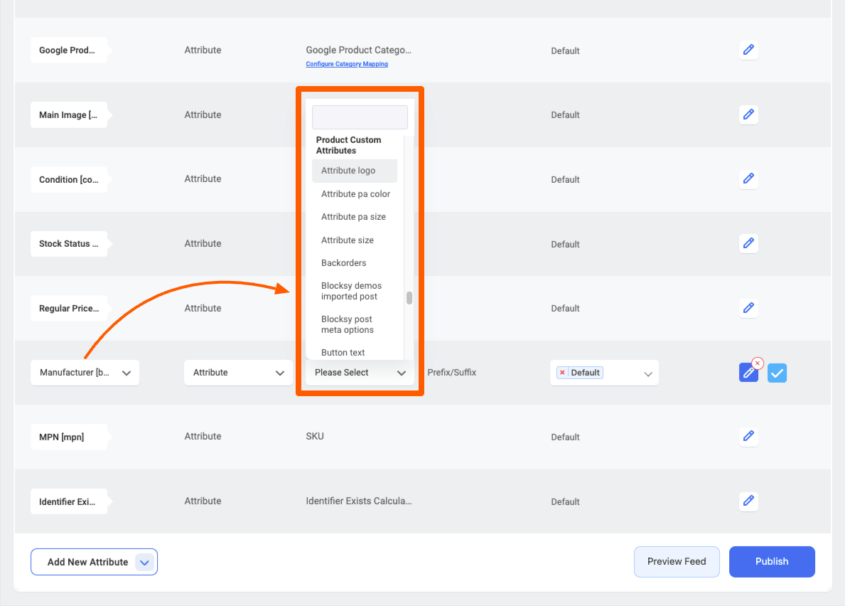Choose Backorders option
Screen dimensions: 845x606
344,263
